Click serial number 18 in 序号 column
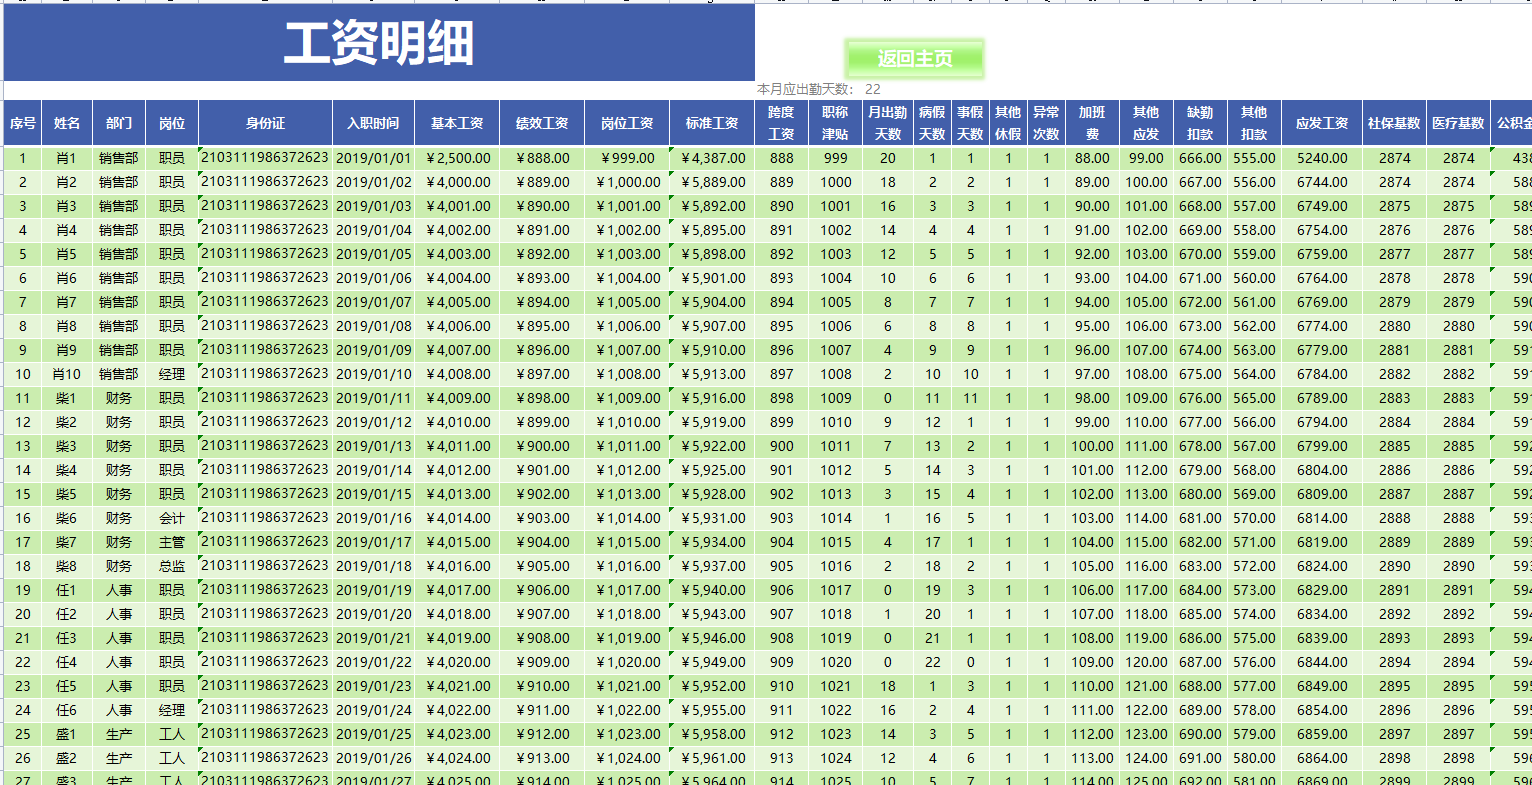Viewport: 1532px width, 785px height. pyautogui.click(x=23, y=566)
